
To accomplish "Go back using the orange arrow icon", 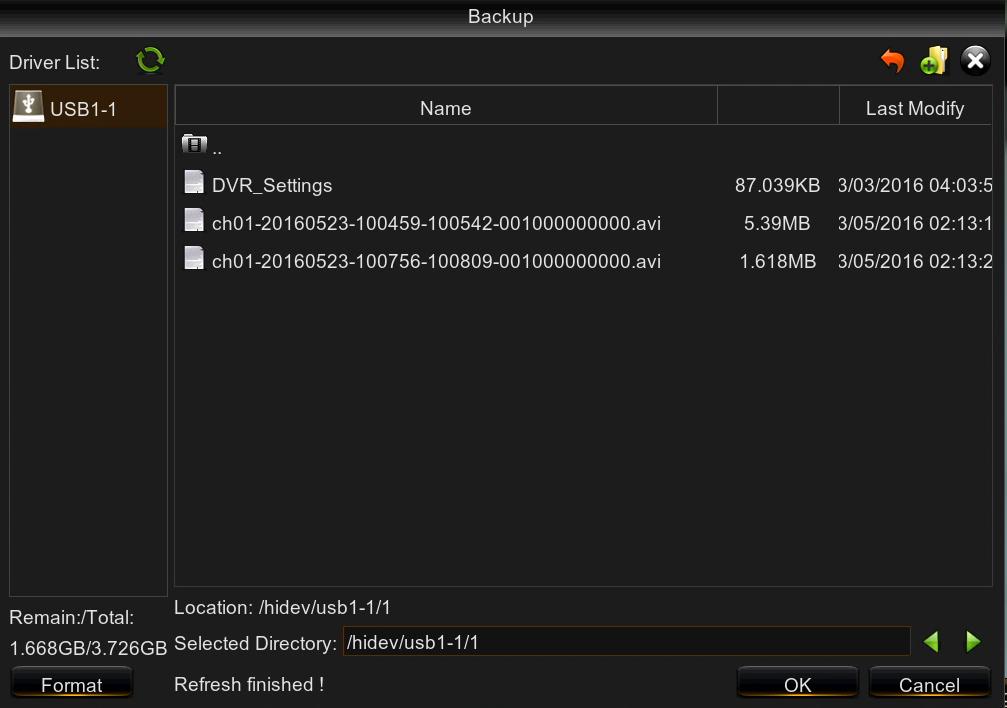I will [892, 61].
